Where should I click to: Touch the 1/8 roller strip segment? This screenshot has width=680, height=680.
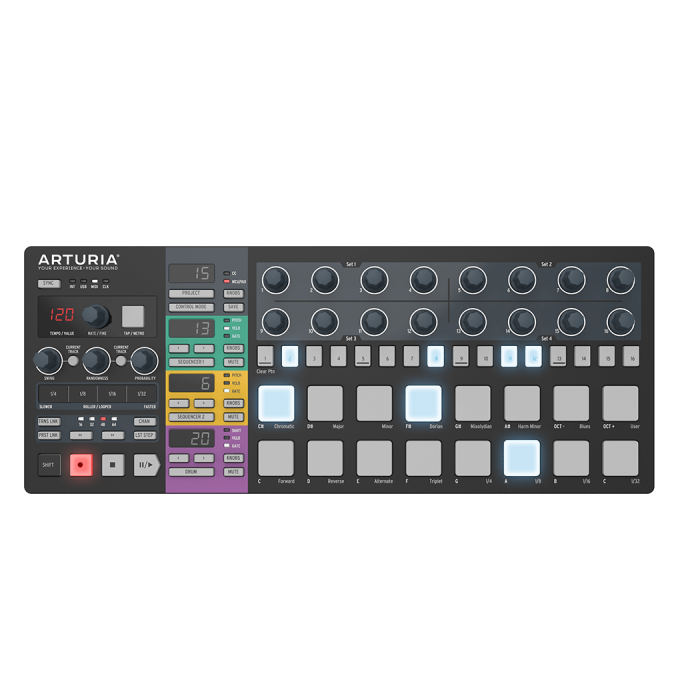coord(83,394)
